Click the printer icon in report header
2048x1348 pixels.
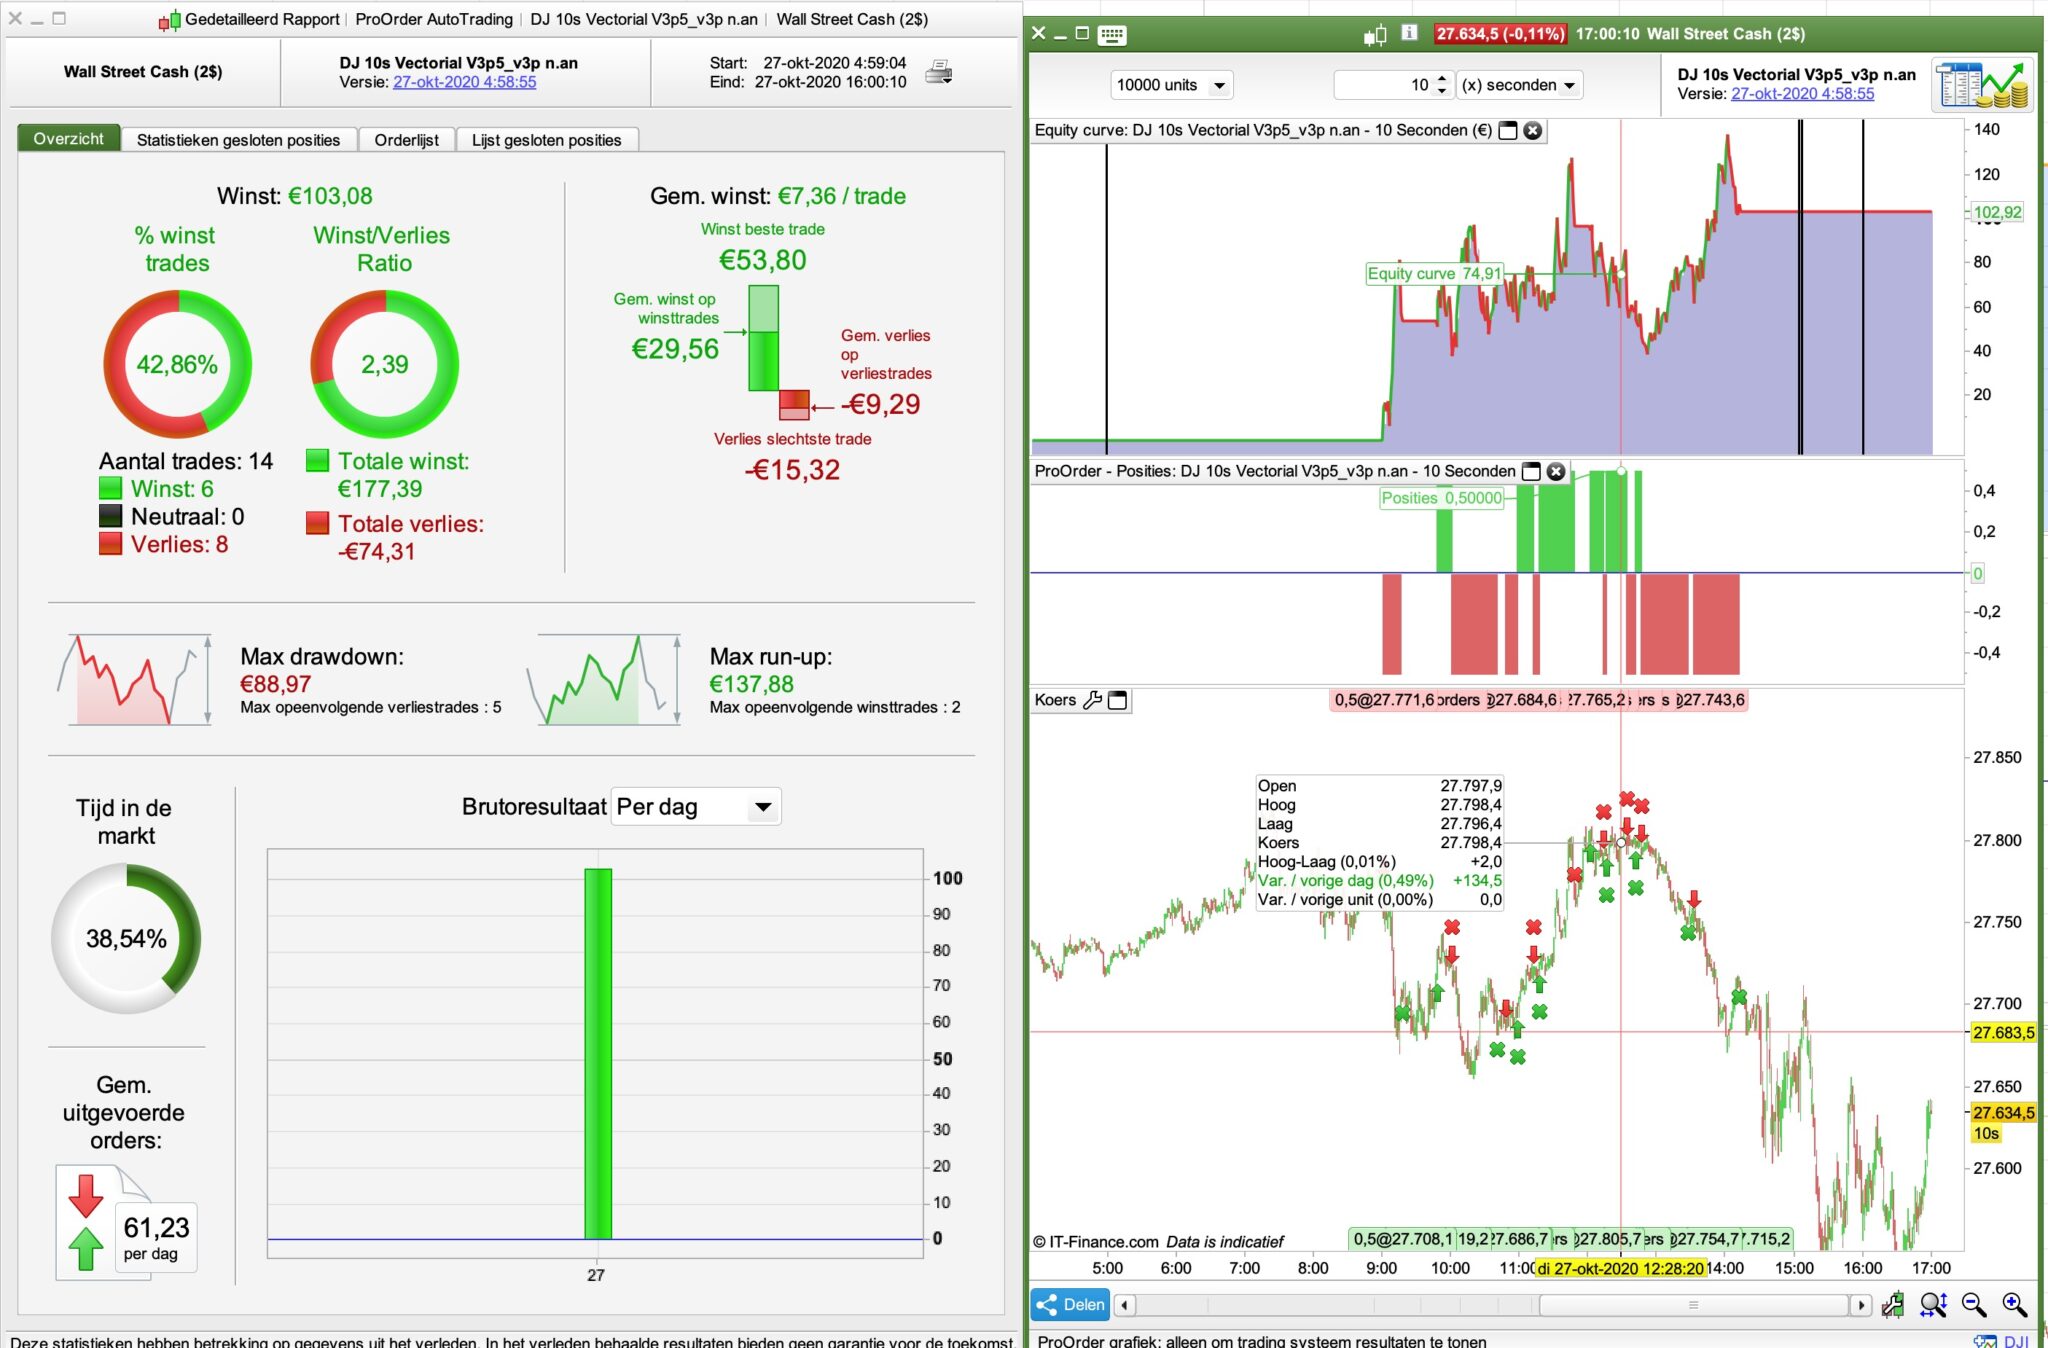938,73
